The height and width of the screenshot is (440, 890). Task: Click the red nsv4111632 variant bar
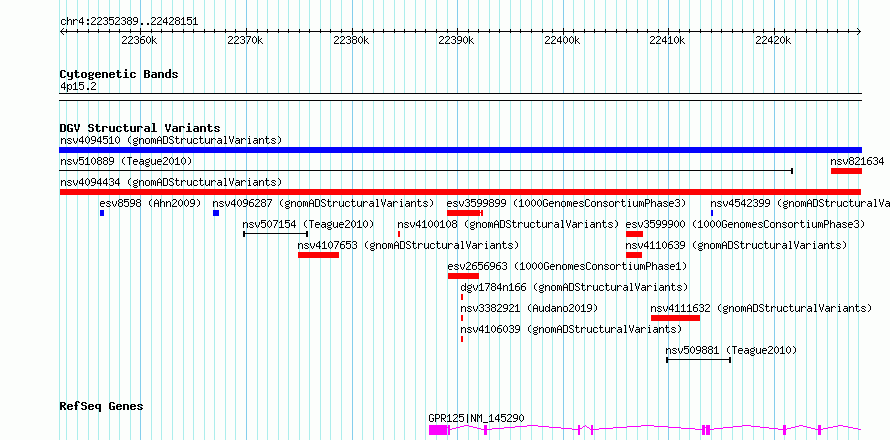[x=675, y=318]
